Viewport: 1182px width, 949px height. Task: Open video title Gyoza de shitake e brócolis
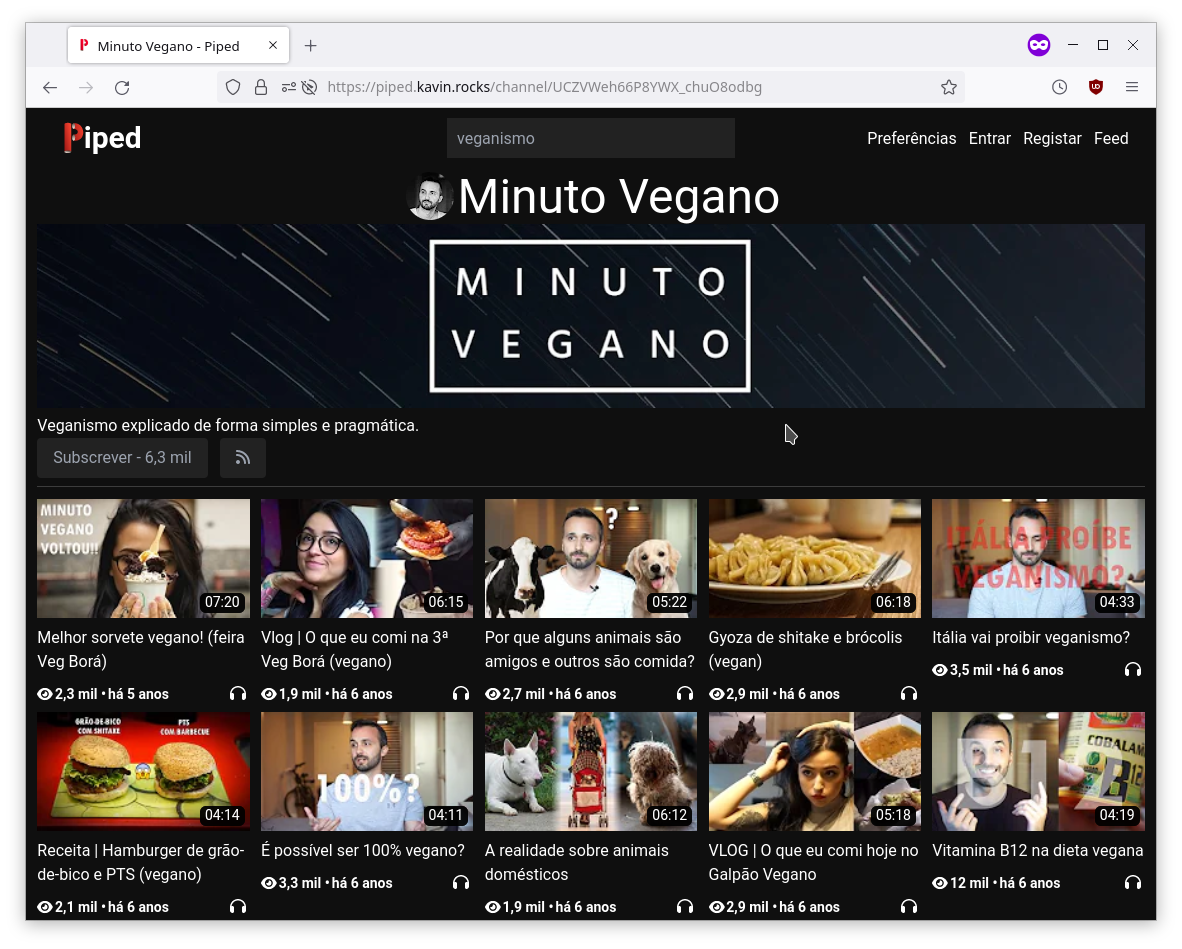pyautogui.click(x=805, y=650)
